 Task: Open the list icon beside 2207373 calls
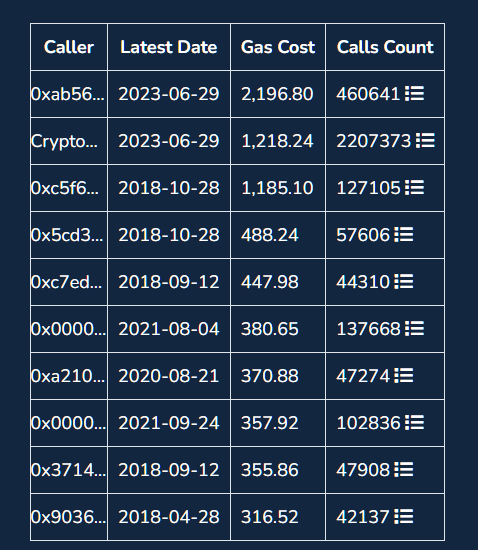click(x=425, y=141)
